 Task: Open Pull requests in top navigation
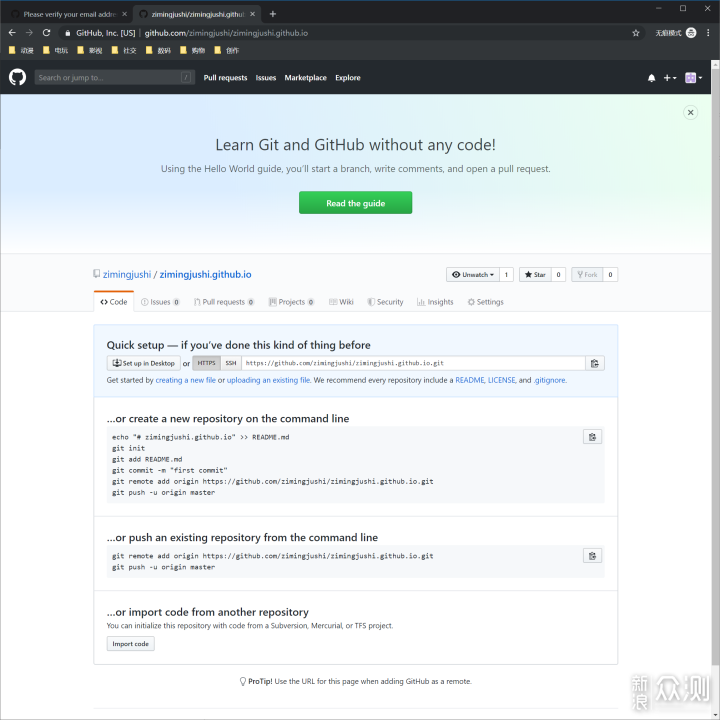225,78
